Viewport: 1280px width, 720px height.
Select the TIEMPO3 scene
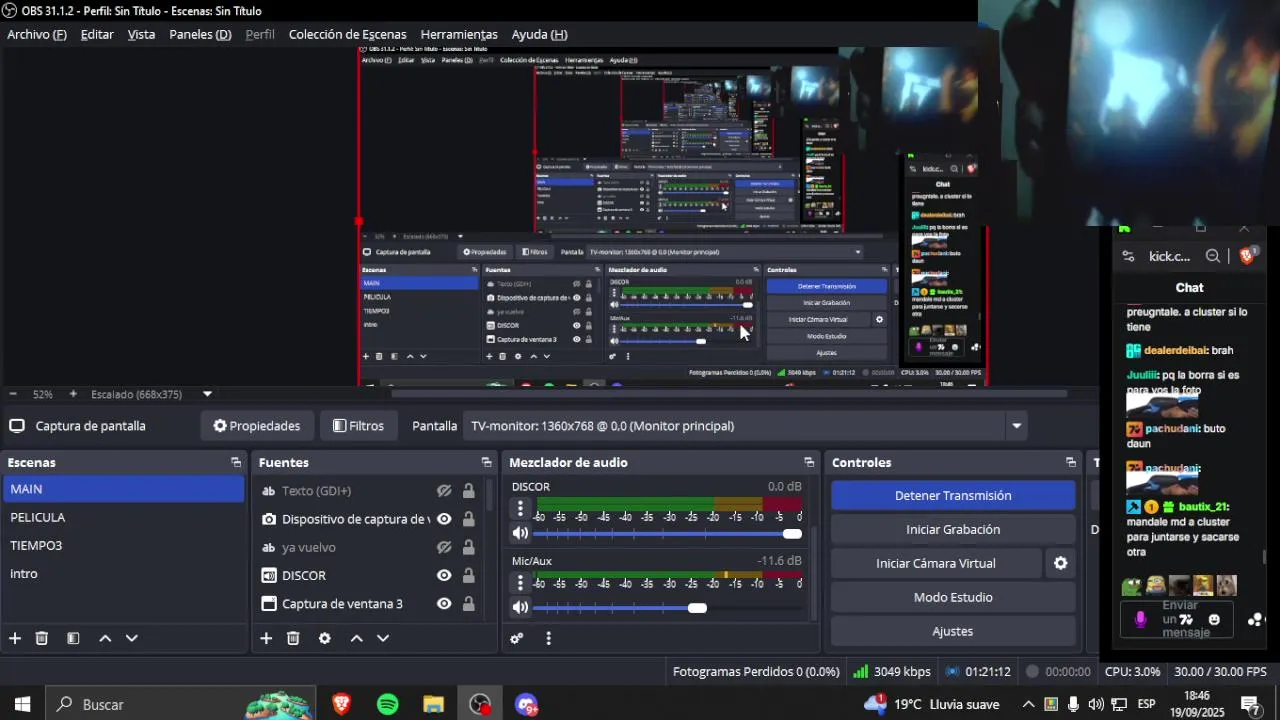[x=123, y=545]
